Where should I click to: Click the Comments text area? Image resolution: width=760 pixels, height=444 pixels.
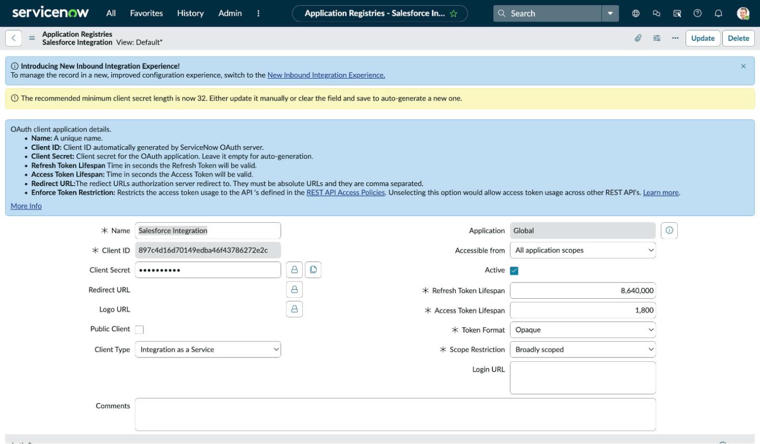(x=395, y=414)
